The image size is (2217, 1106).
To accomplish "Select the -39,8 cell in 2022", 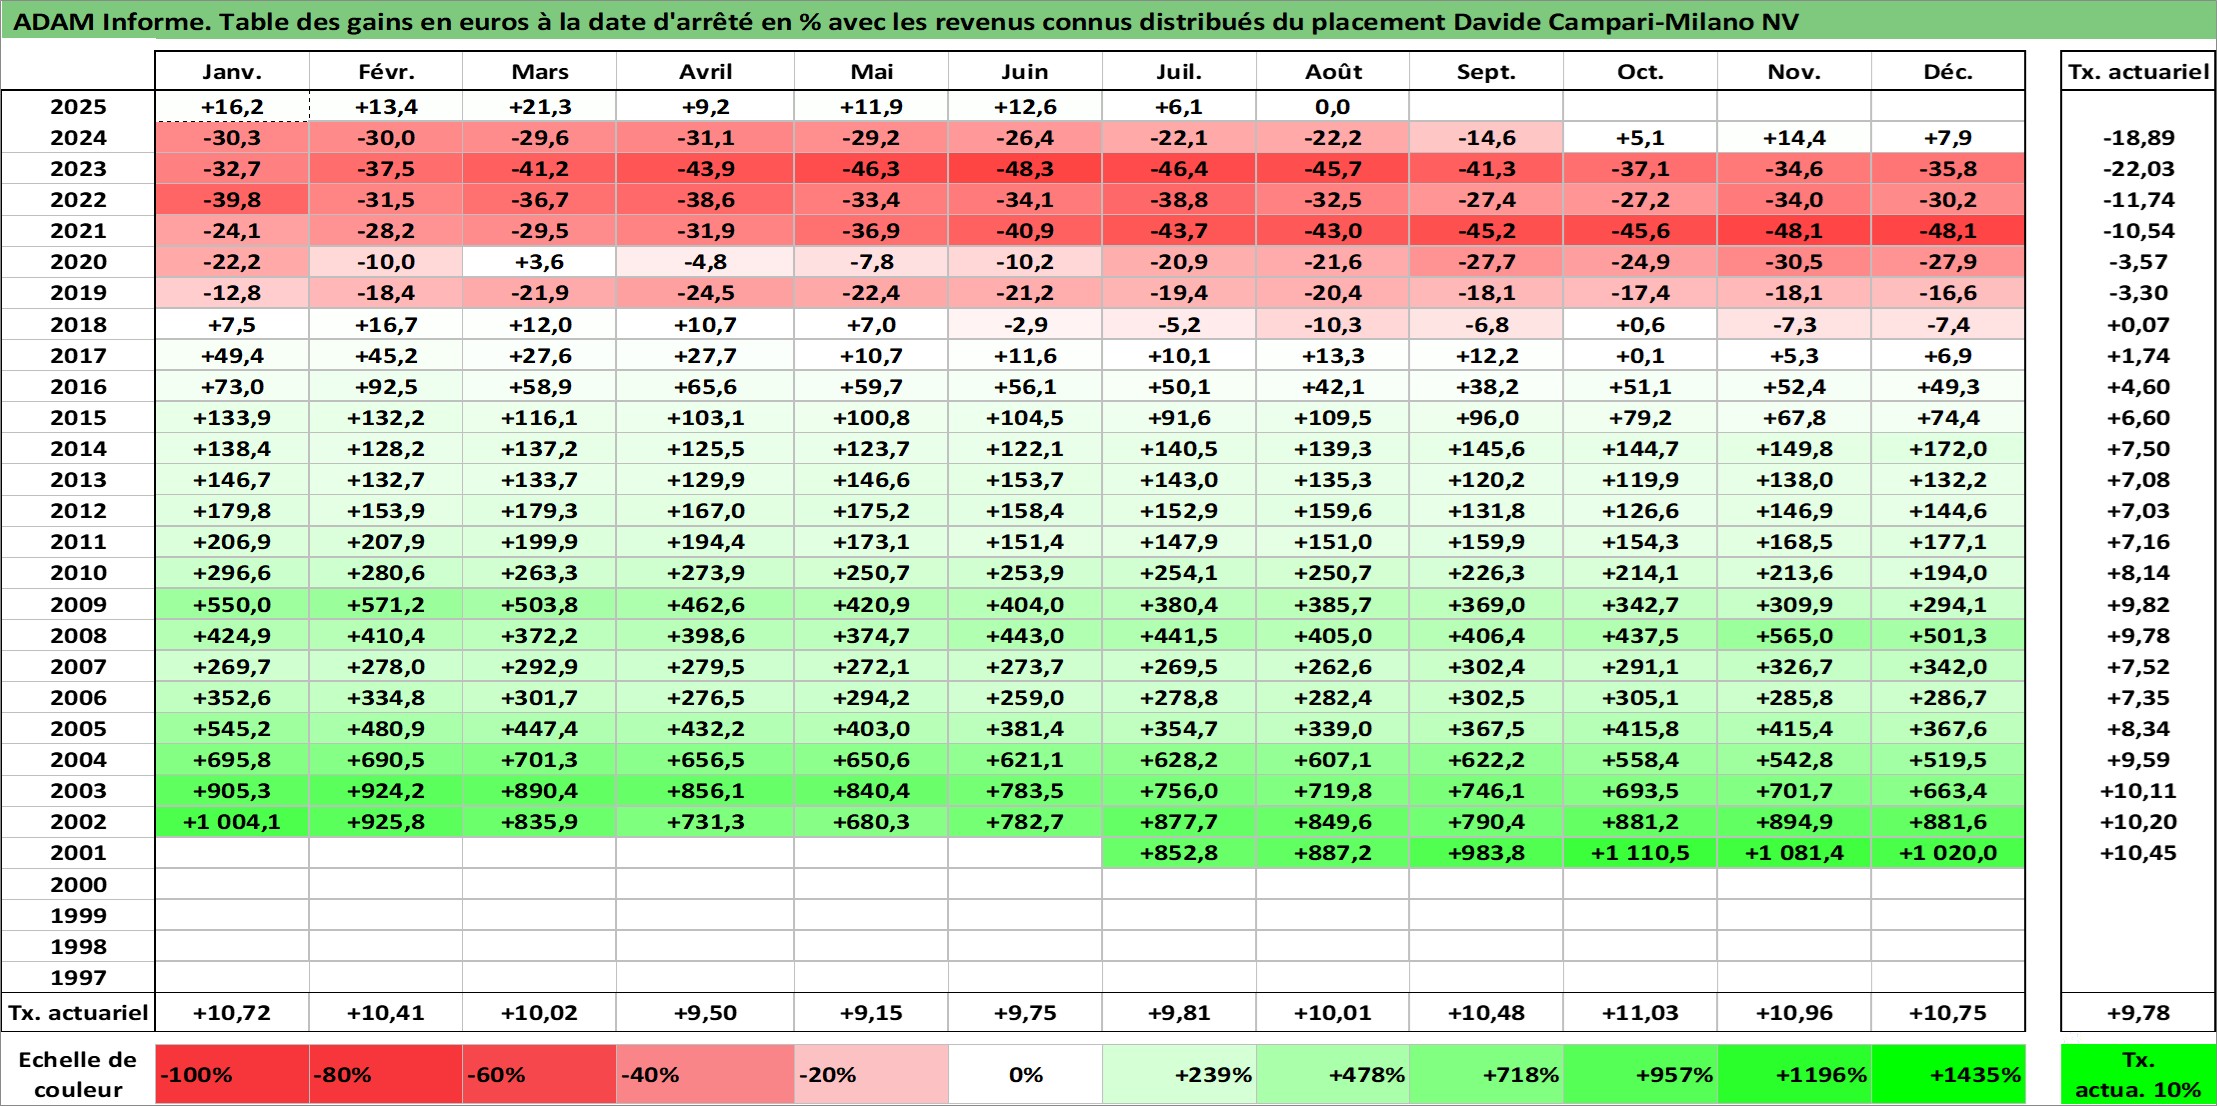I will (x=232, y=200).
